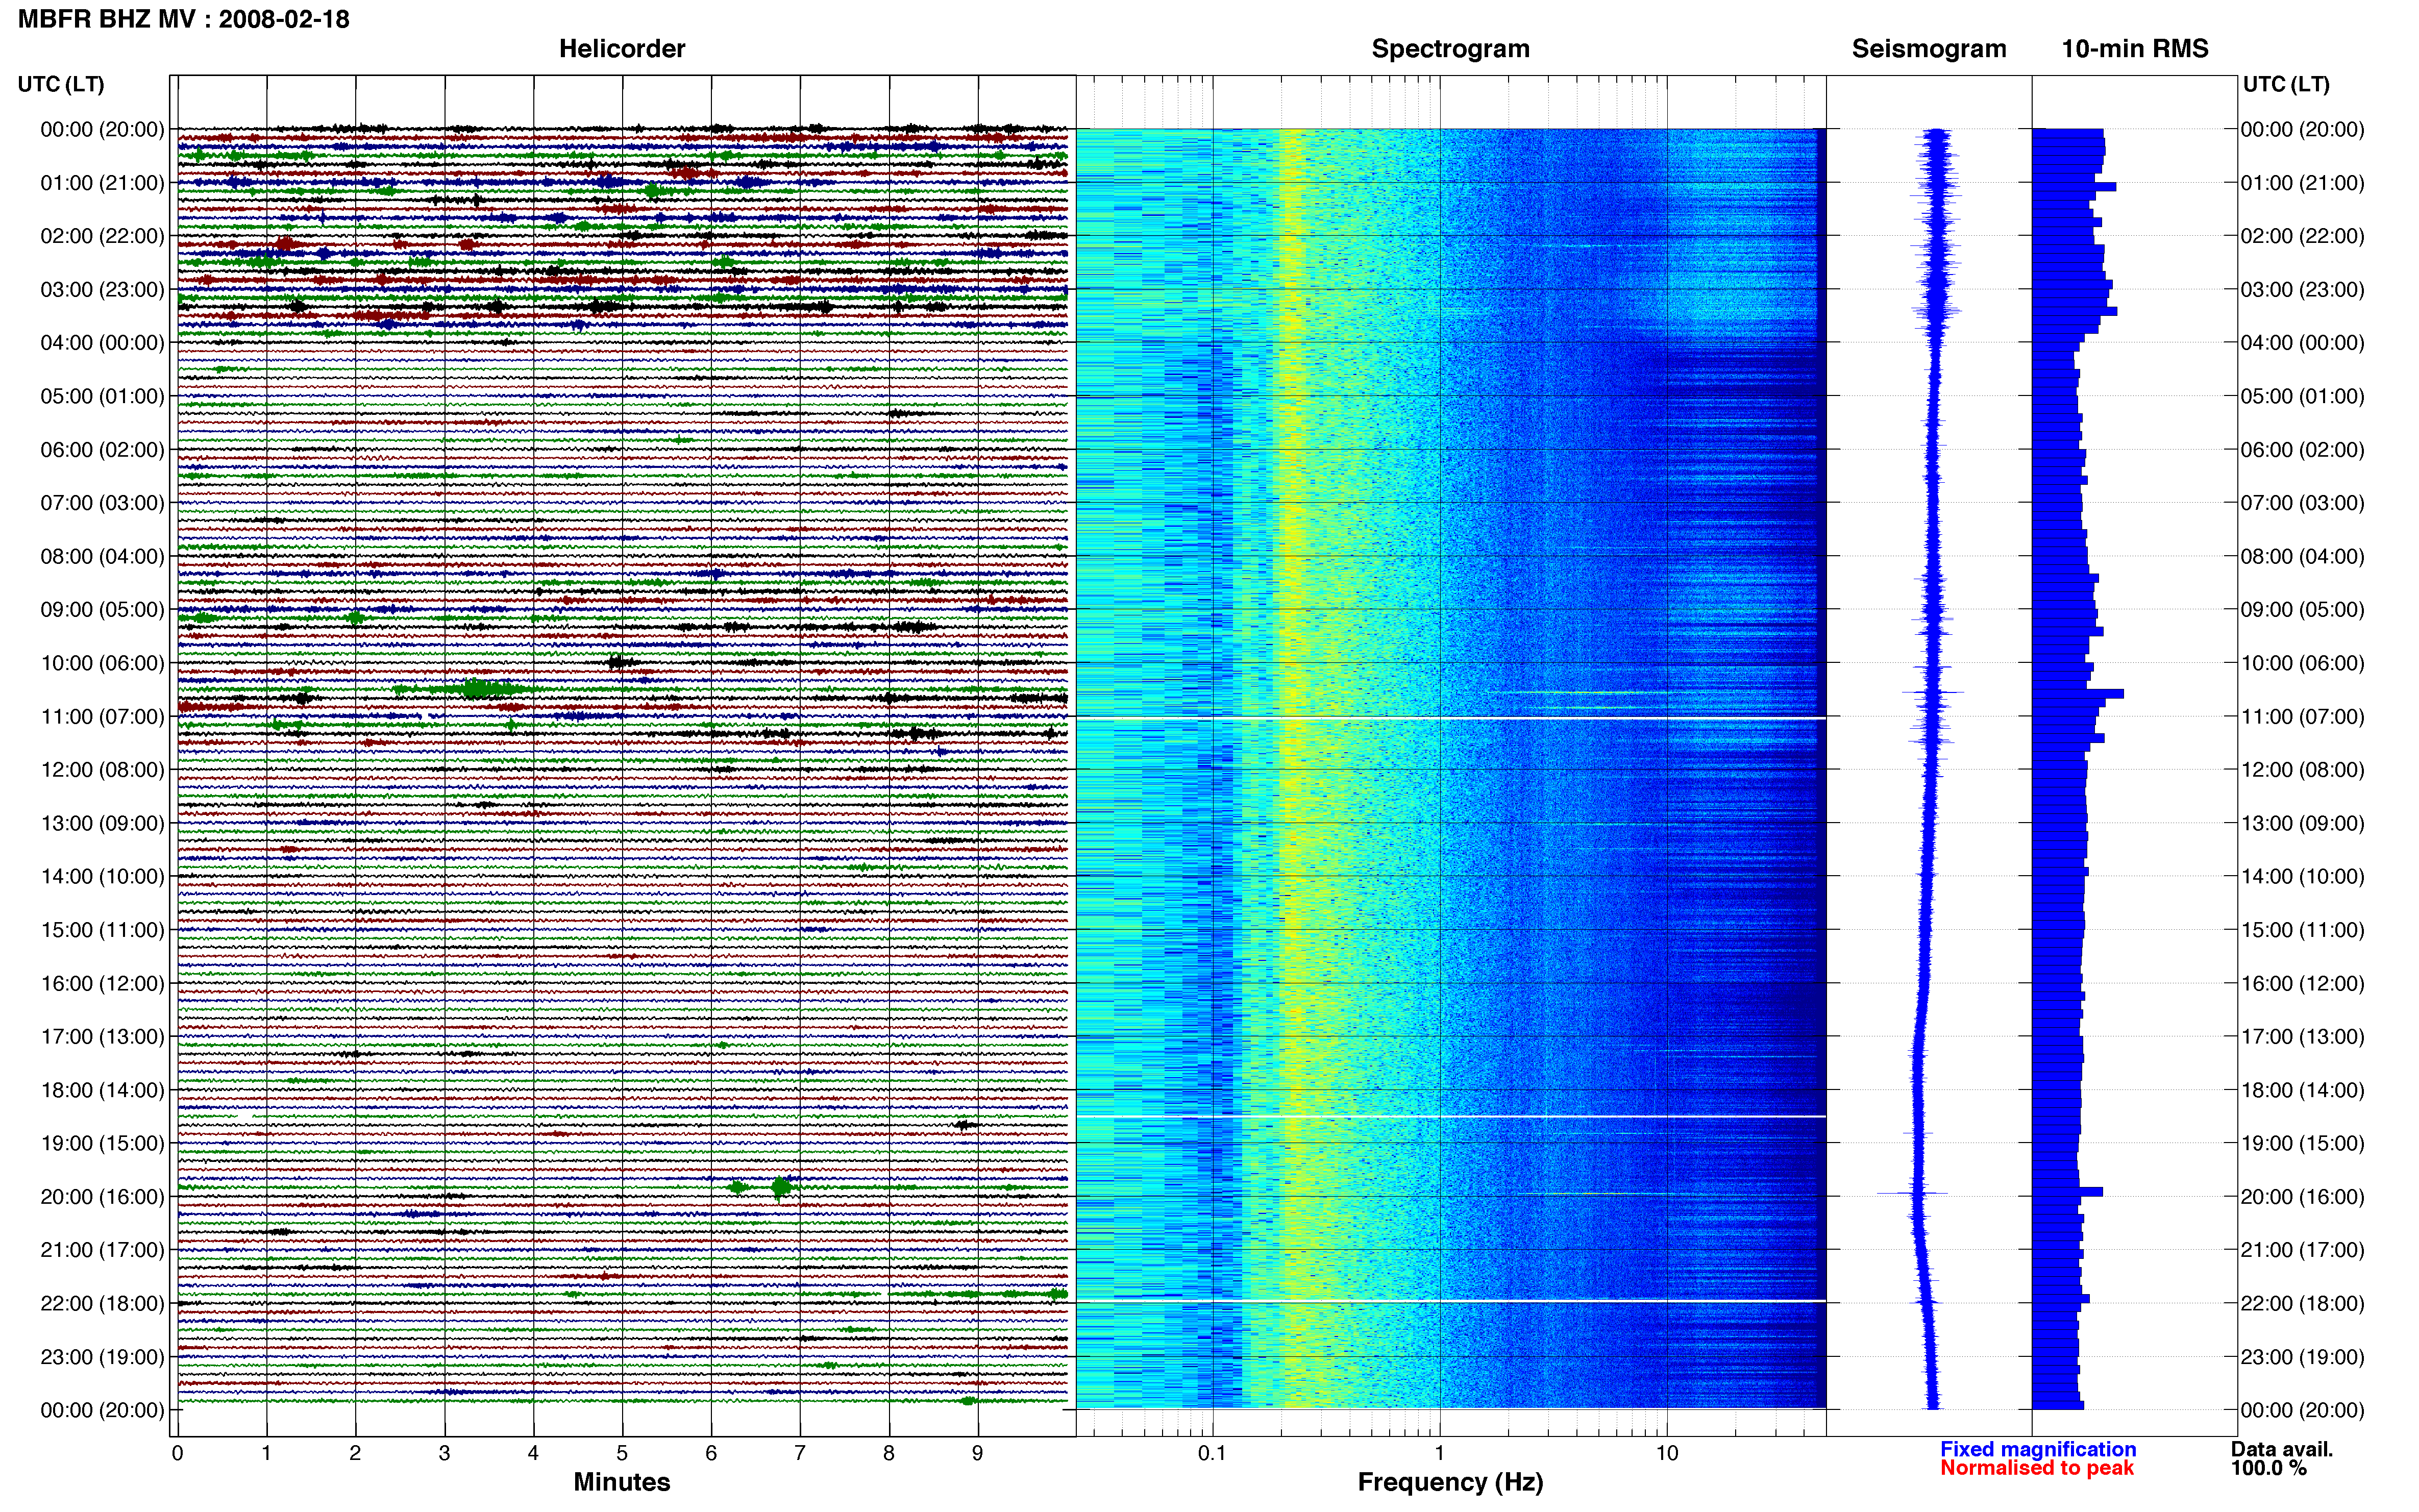
Task: Click the right time label '10:00 (06:00)'
Action: click(2302, 663)
